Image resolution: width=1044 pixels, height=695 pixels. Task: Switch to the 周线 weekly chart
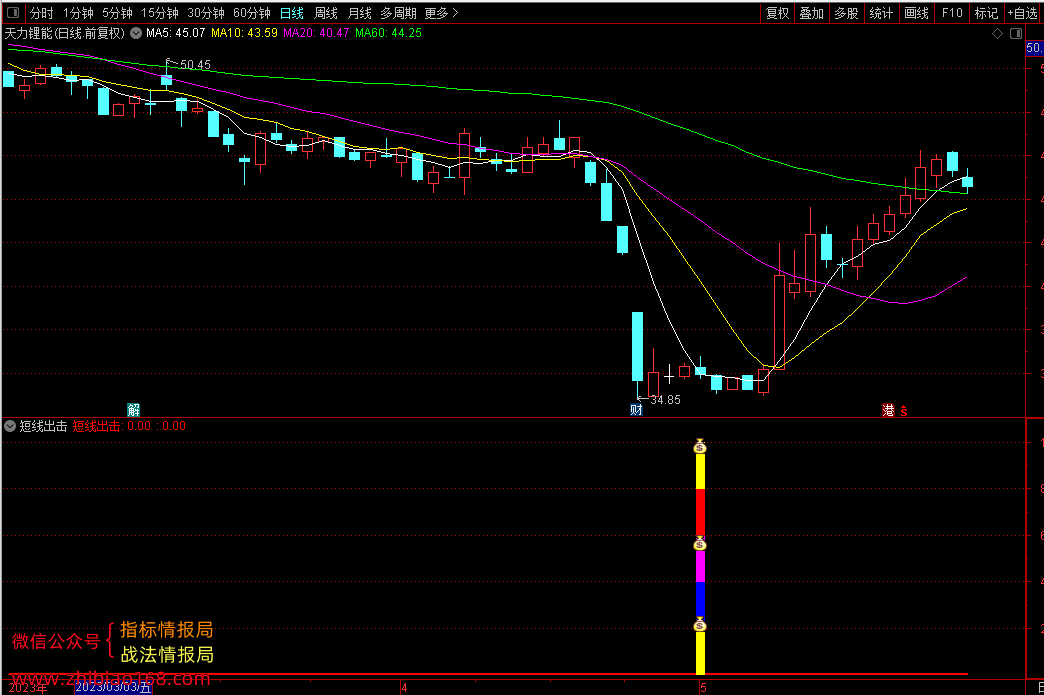(326, 13)
